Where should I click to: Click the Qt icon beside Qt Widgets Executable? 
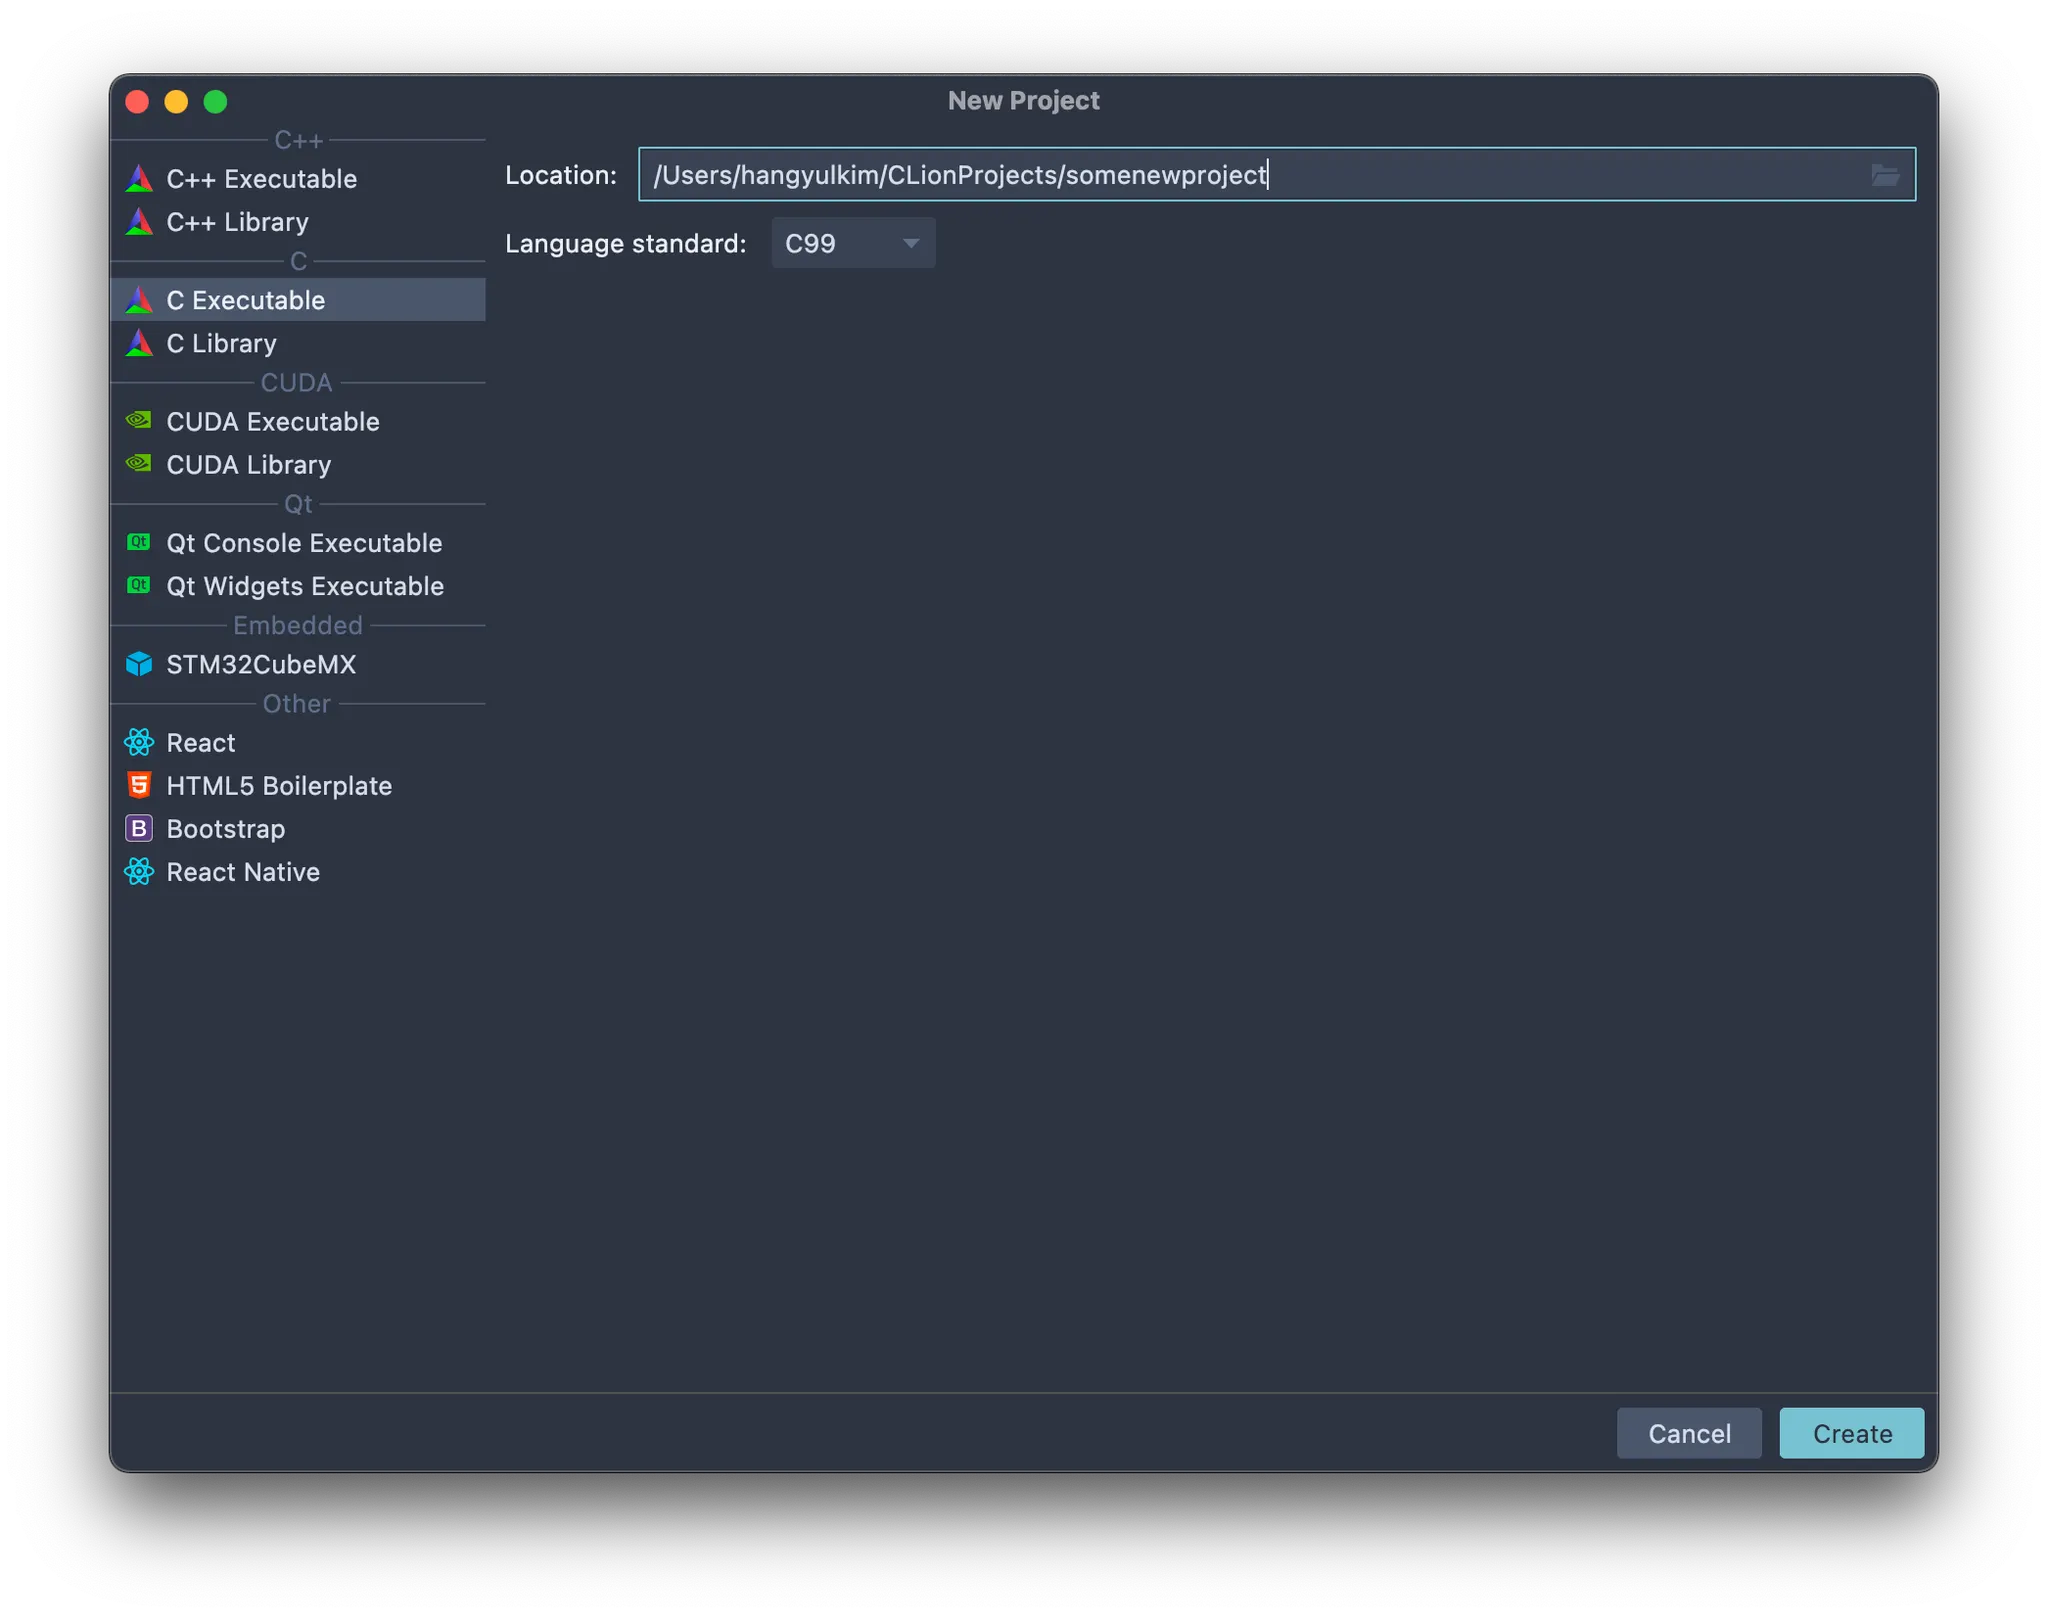click(x=139, y=585)
